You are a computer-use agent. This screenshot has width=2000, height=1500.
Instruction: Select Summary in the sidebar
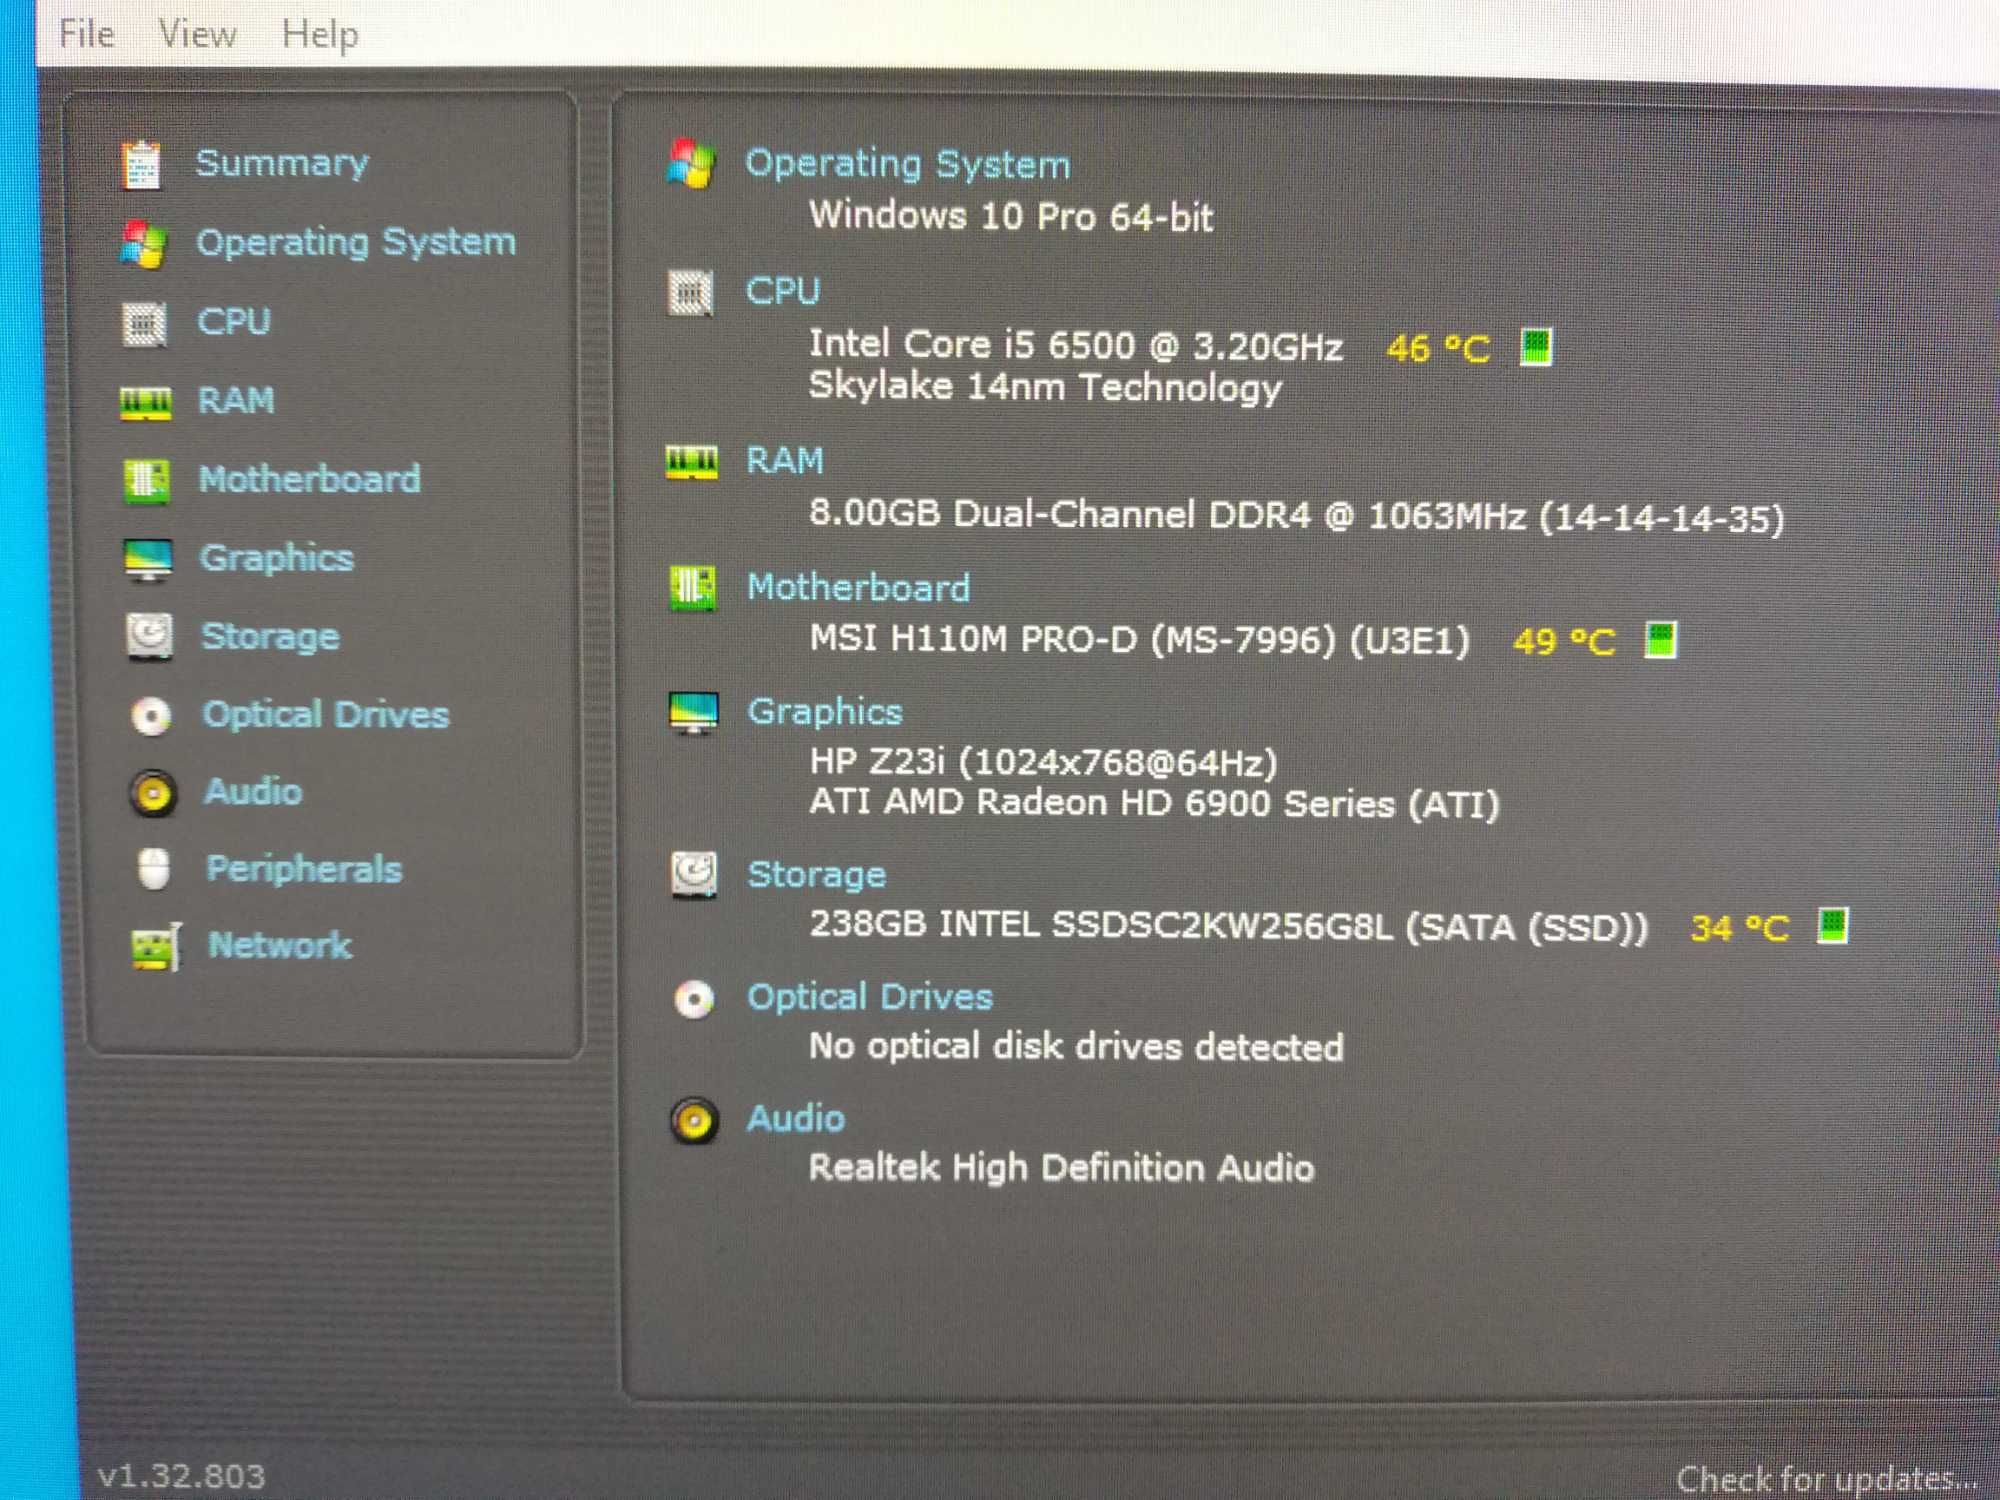[x=282, y=163]
